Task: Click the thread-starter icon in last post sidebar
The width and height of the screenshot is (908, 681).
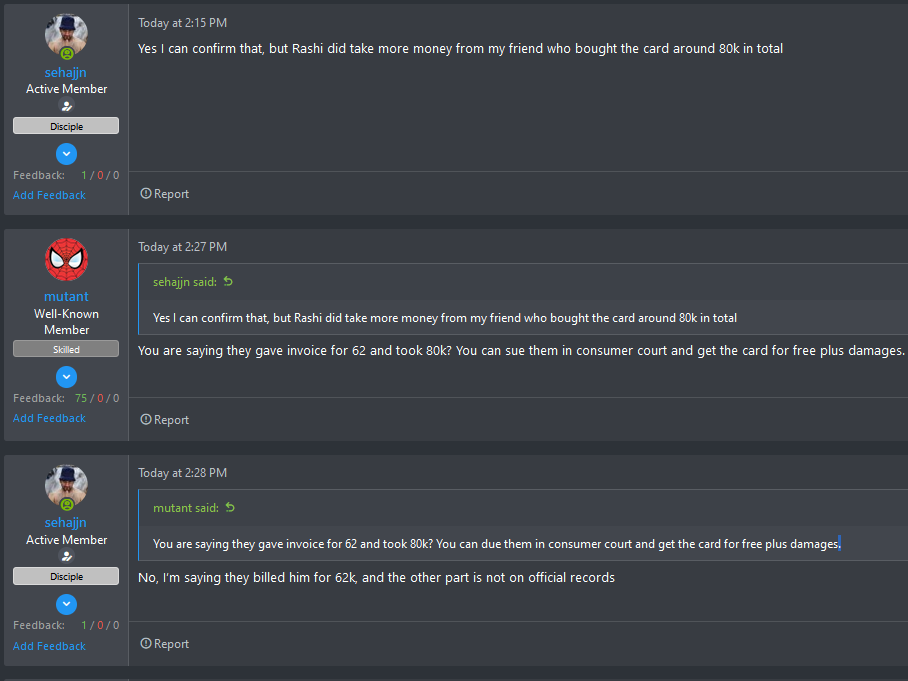Action: point(67,556)
